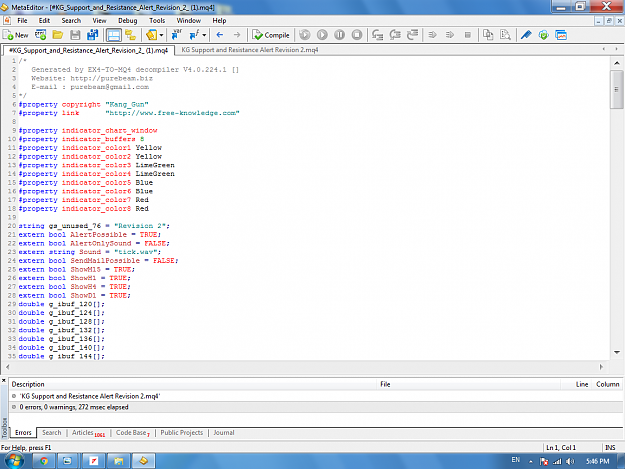Click the volume speaker tray icon

[570, 461]
